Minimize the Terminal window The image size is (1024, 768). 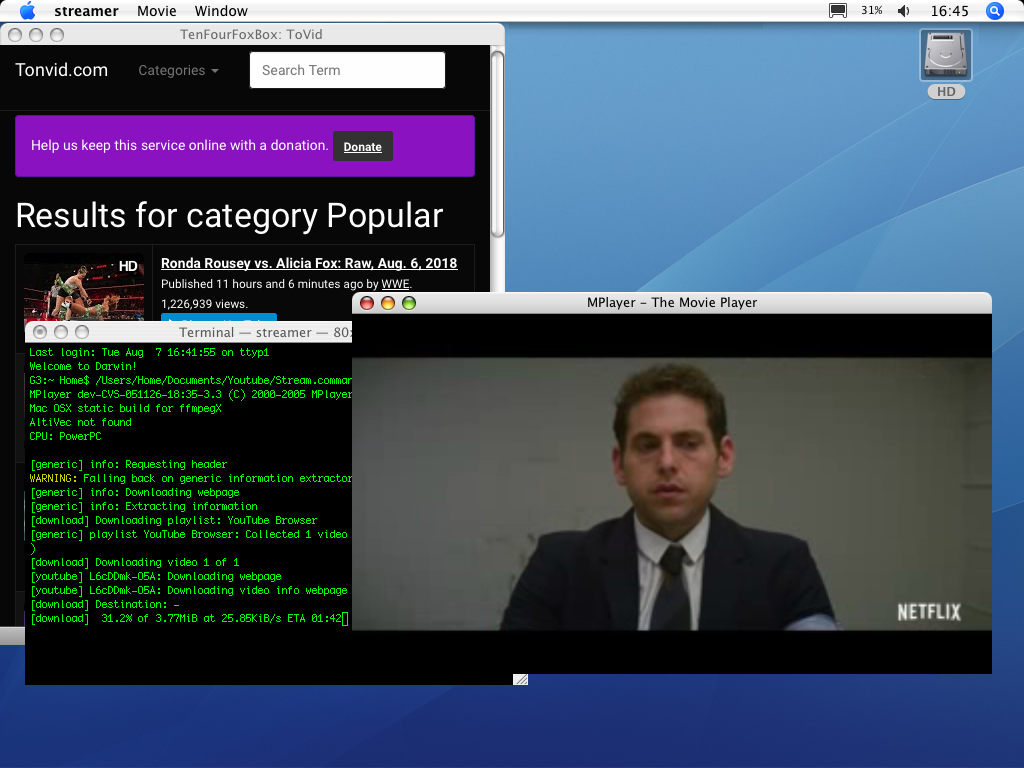pyautogui.click(x=61, y=332)
